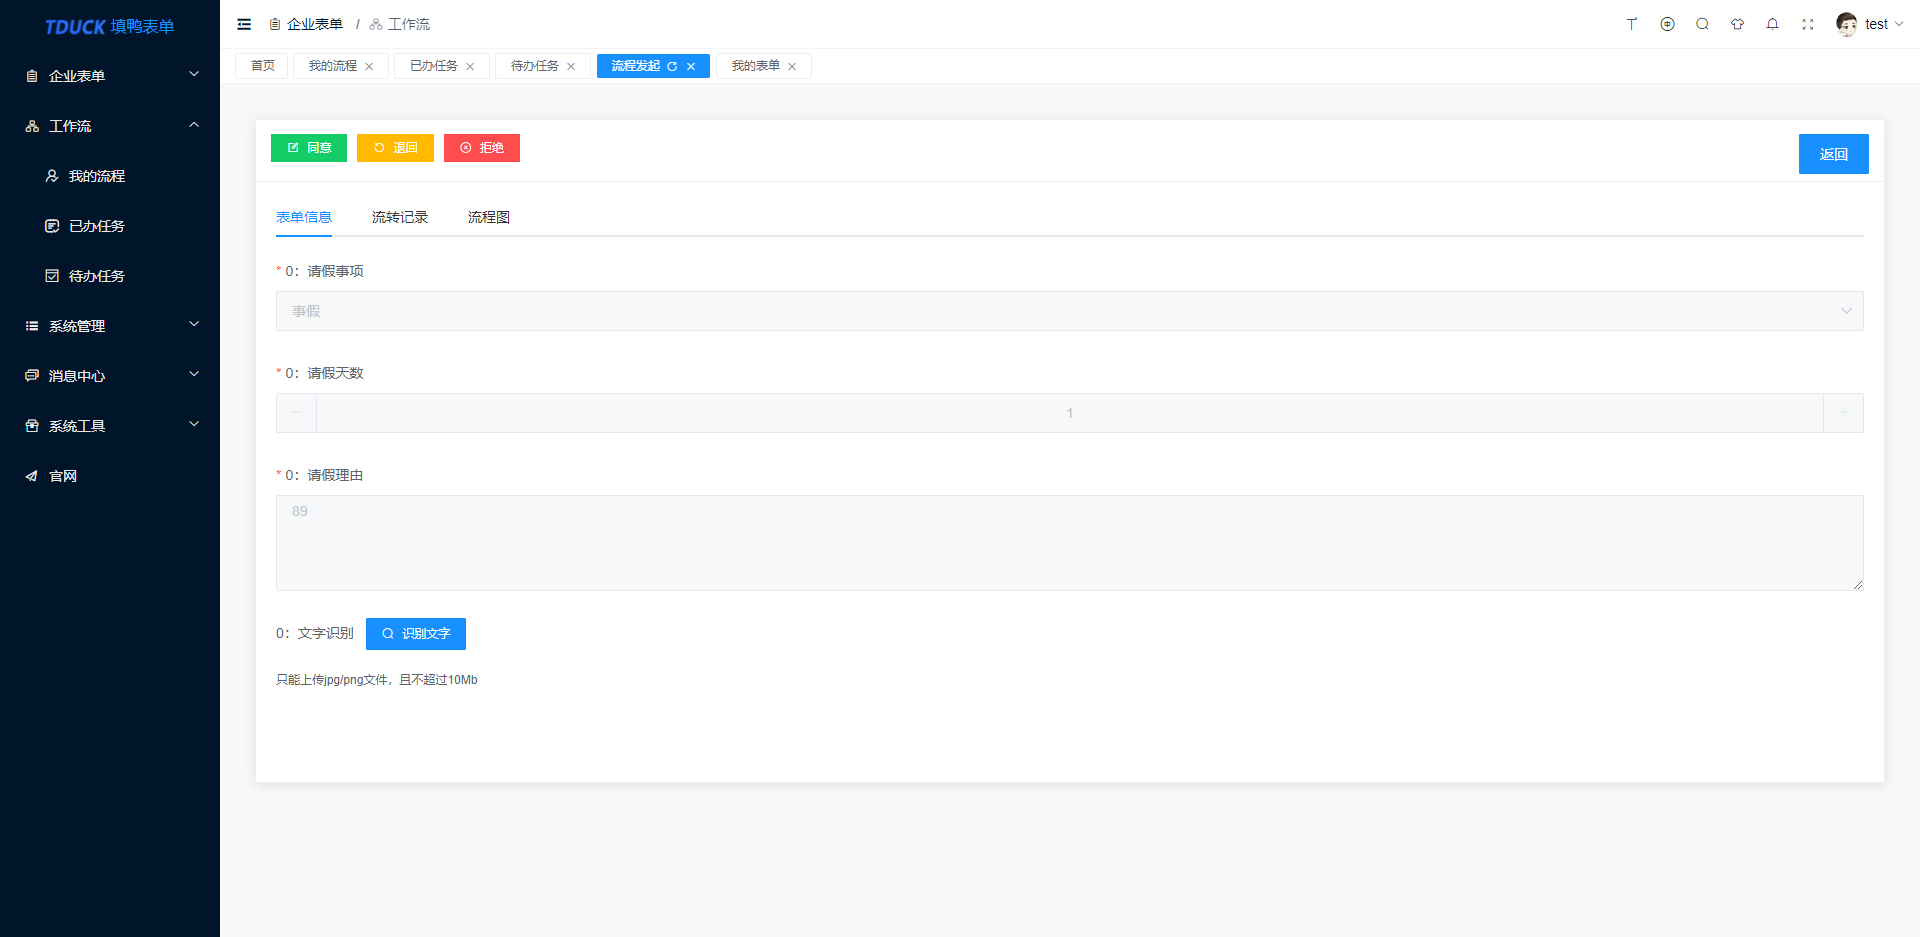Viewport: 1920px width, 937px height.
Task: Expand the 消息中心 sidebar menu
Action: pyautogui.click(x=110, y=375)
